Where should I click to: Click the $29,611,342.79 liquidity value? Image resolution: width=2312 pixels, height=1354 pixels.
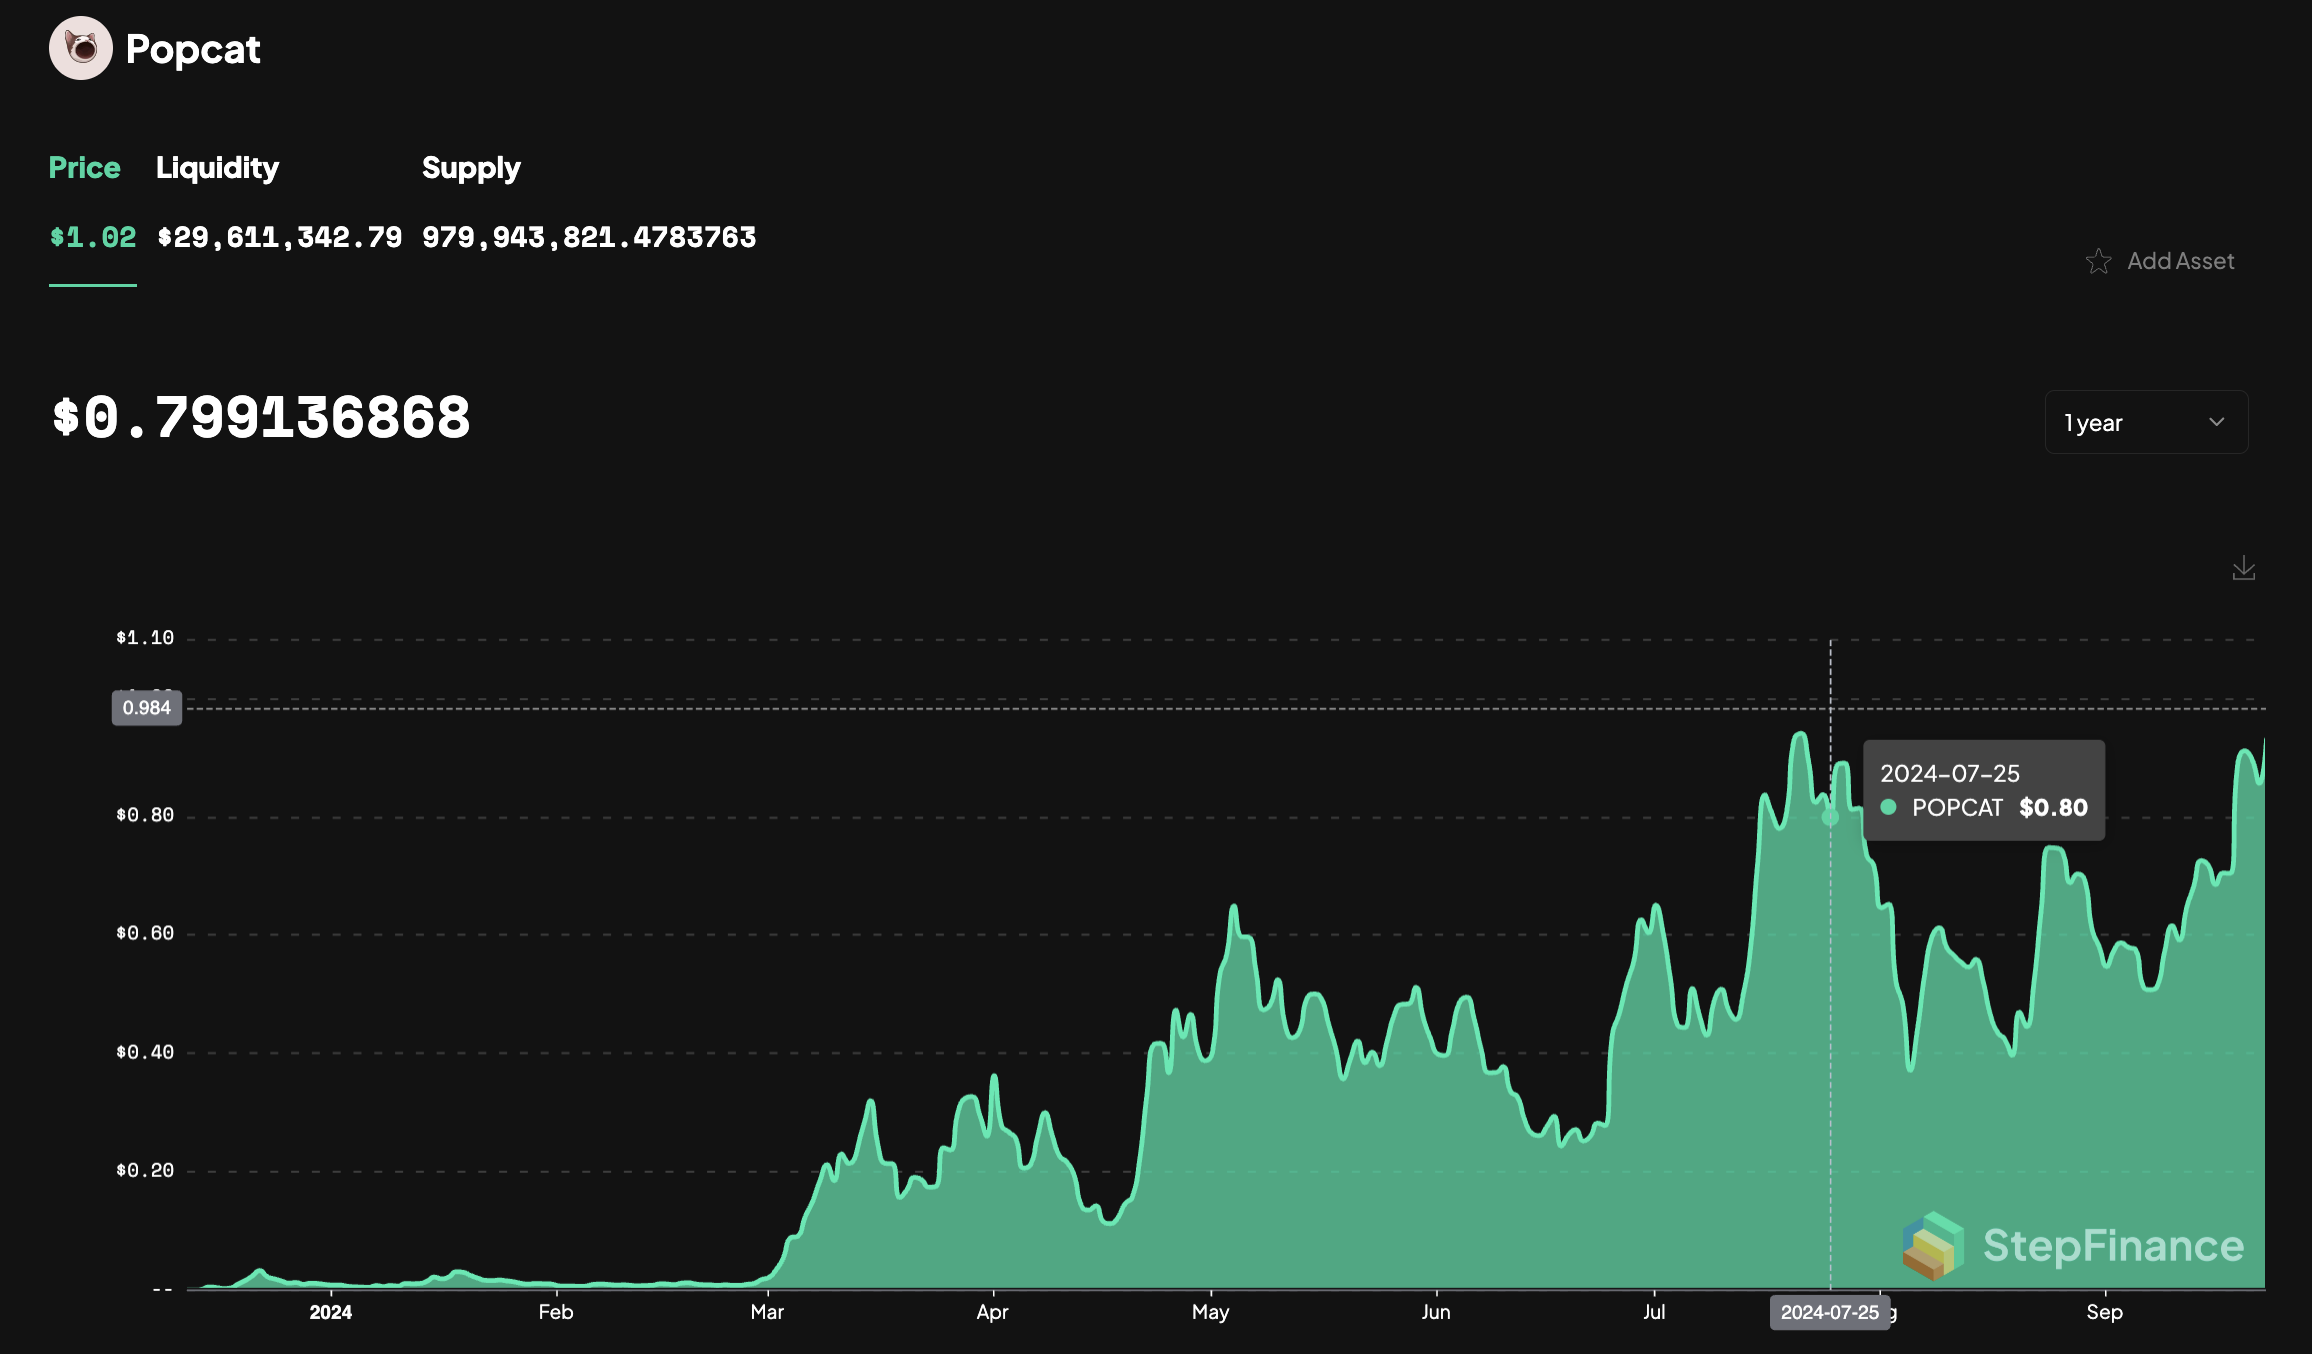point(279,237)
